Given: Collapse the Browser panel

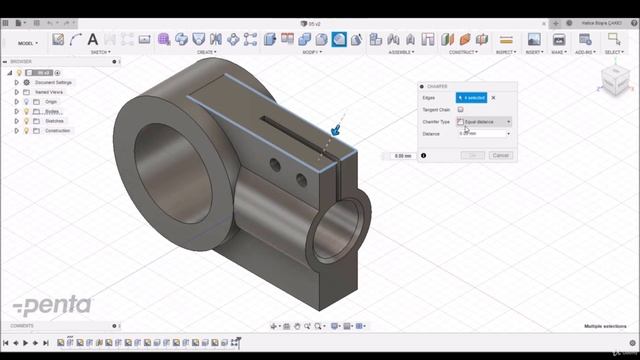Looking at the screenshot, I should click(x=5, y=62).
